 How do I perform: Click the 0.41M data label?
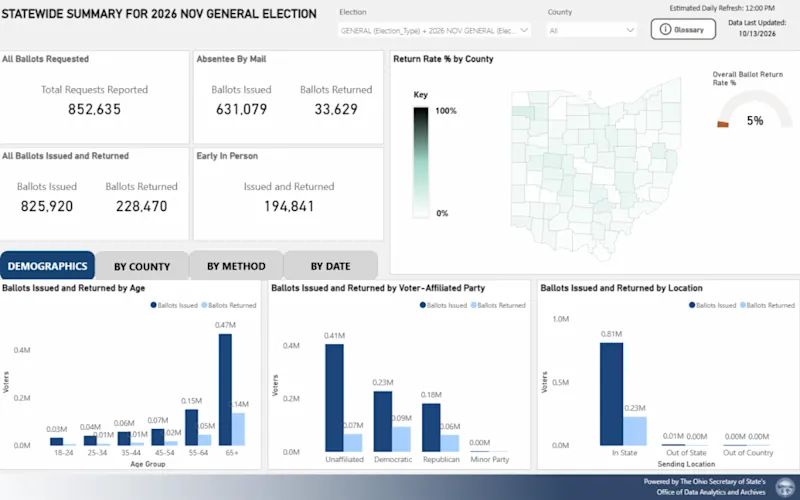click(x=334, y=335)
